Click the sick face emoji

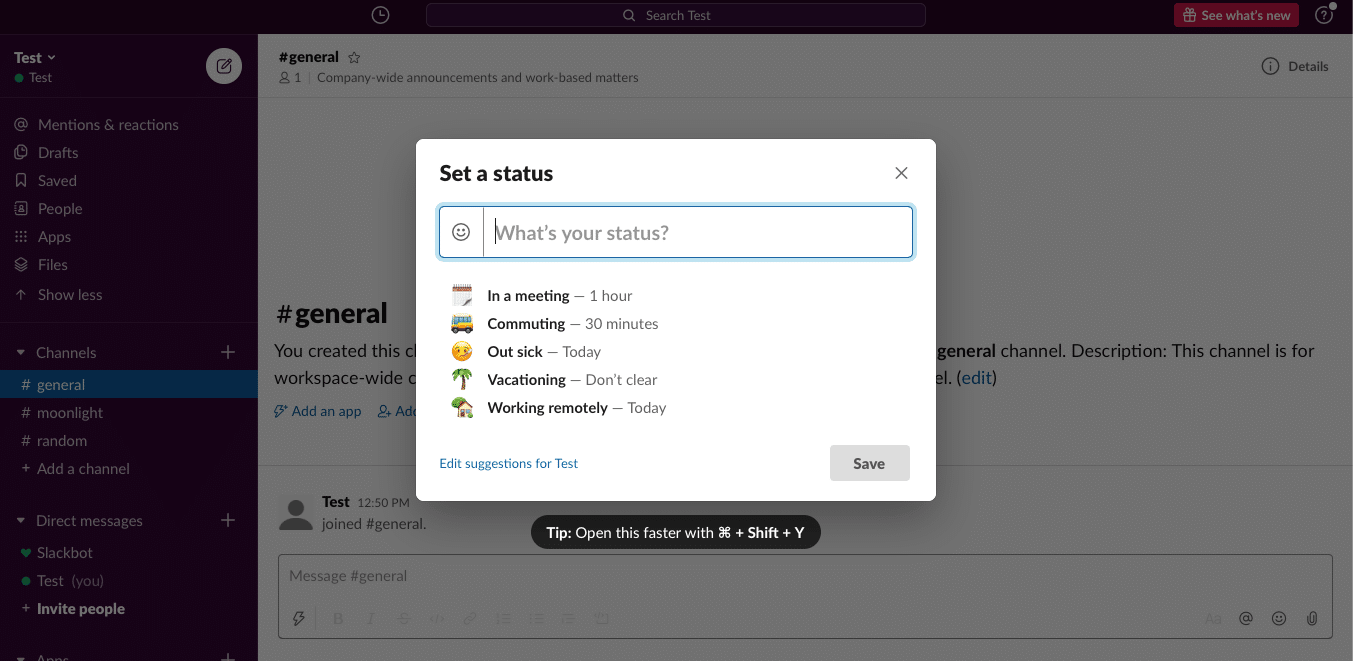pos(462,351)
